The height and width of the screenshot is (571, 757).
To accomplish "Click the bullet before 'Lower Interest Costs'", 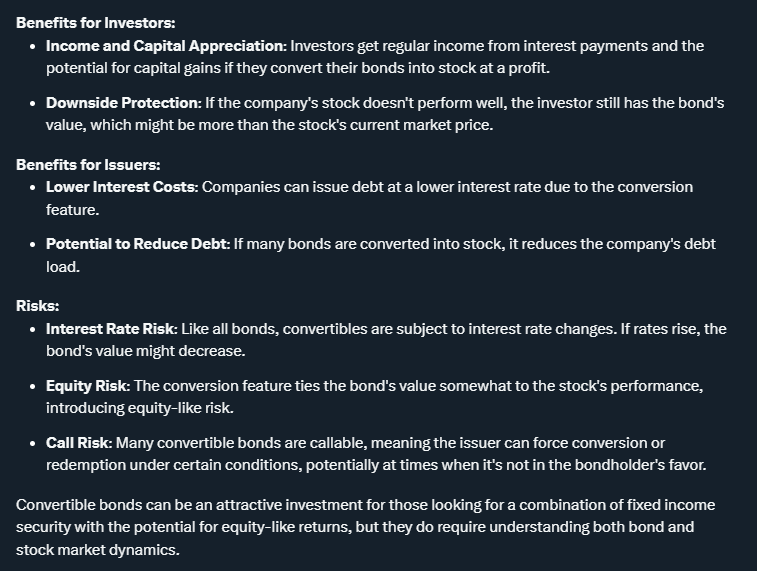I will [32, 188].
